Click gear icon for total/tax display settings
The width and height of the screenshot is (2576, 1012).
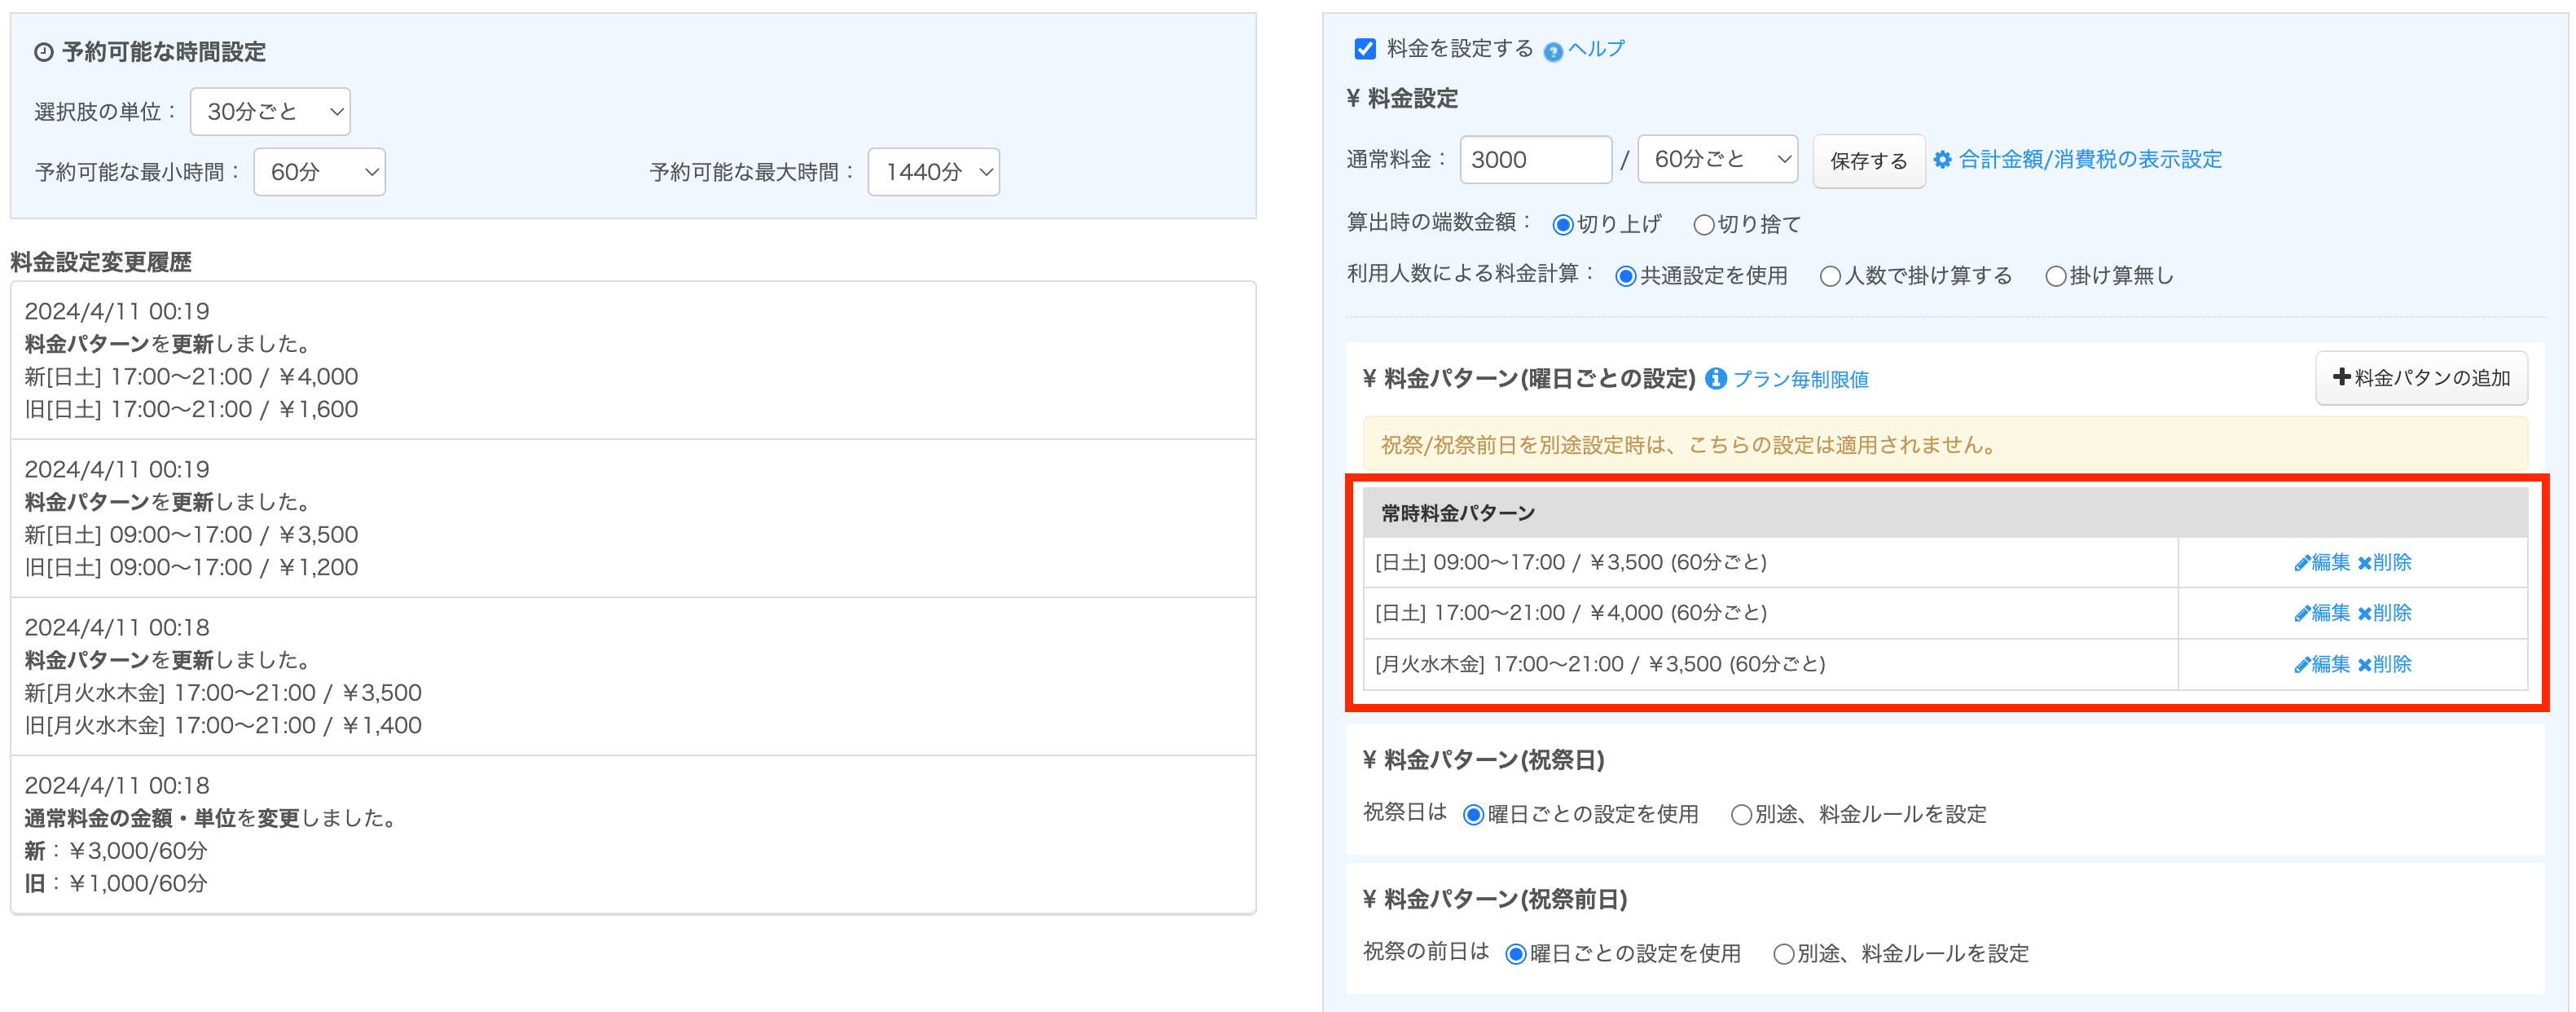click(1942, 160)
